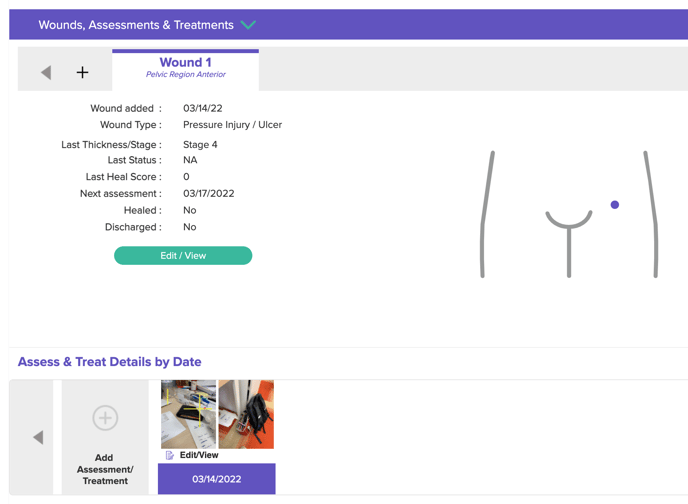Click the Last Status NA value
The image size is (688, 504).
[190, 160]
